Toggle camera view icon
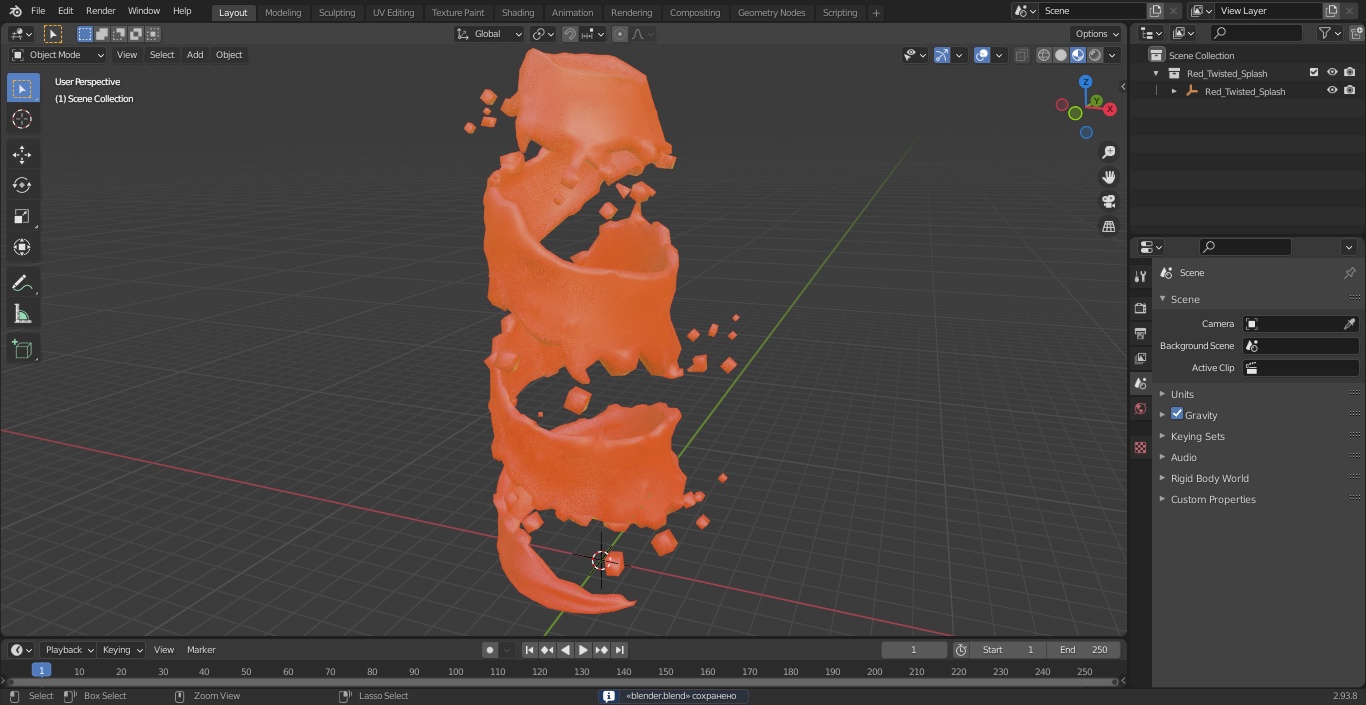The height and width of the screenshot is (705, 1366). coord(1108,202)
